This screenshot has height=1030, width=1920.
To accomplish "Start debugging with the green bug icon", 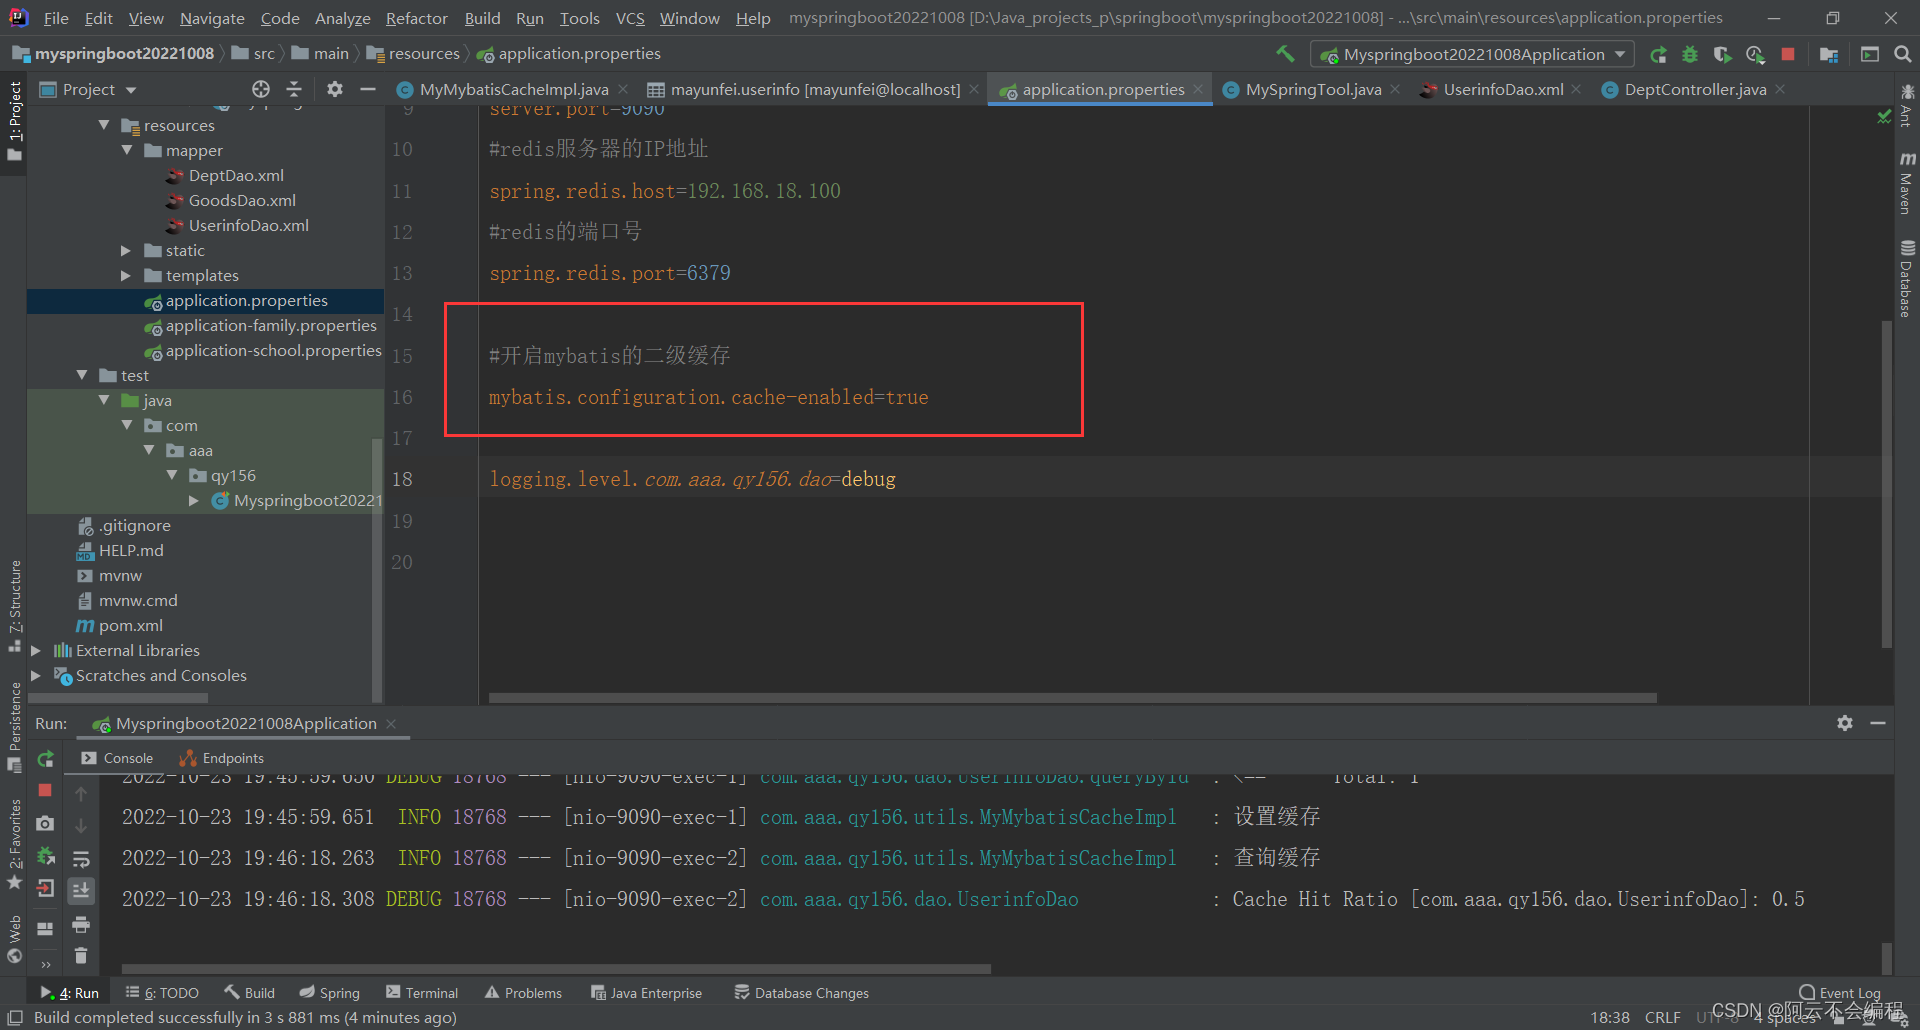I will (1690, 55).
